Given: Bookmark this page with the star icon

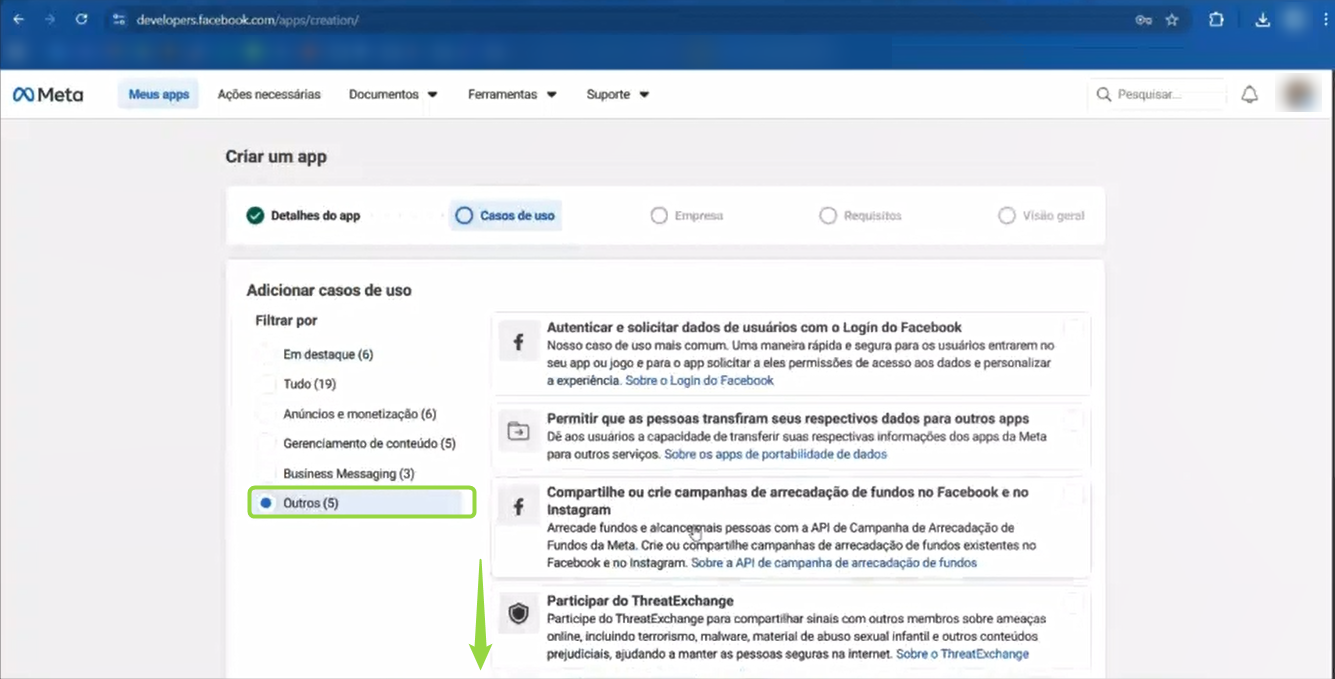Looking at the screenshot, I should point(1172,20).
